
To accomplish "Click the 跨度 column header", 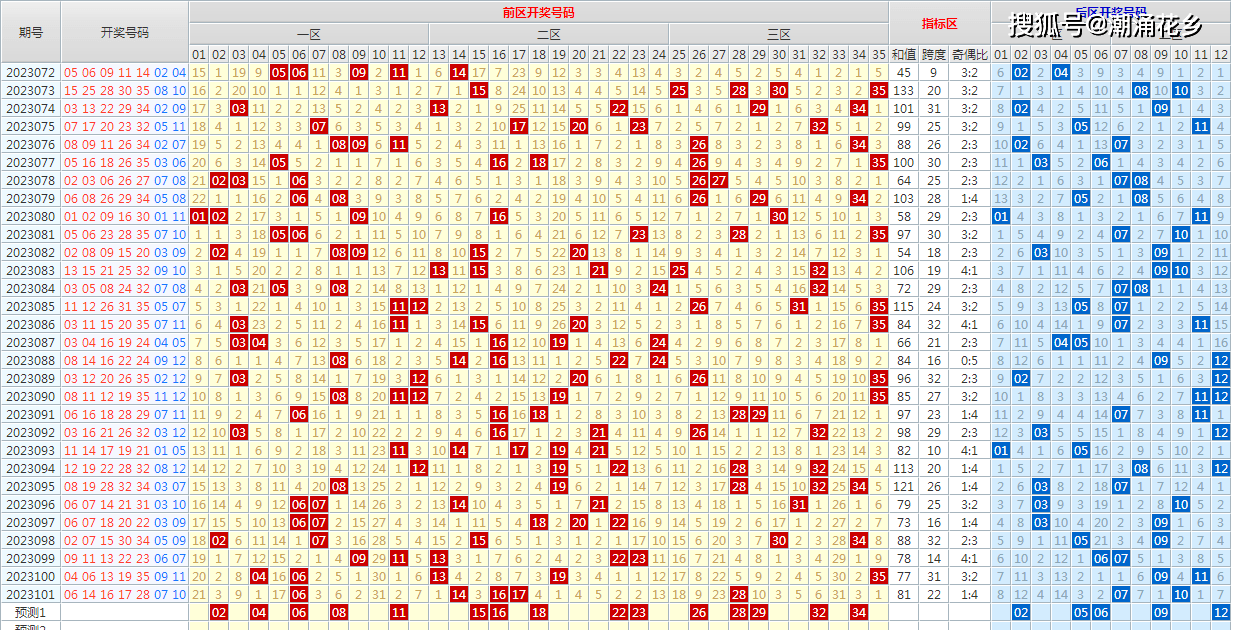I will 934,54.
